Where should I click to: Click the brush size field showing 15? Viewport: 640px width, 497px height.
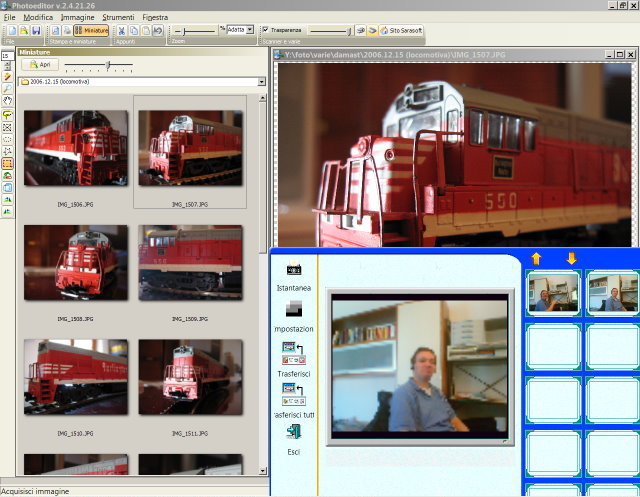click(6, 55)
